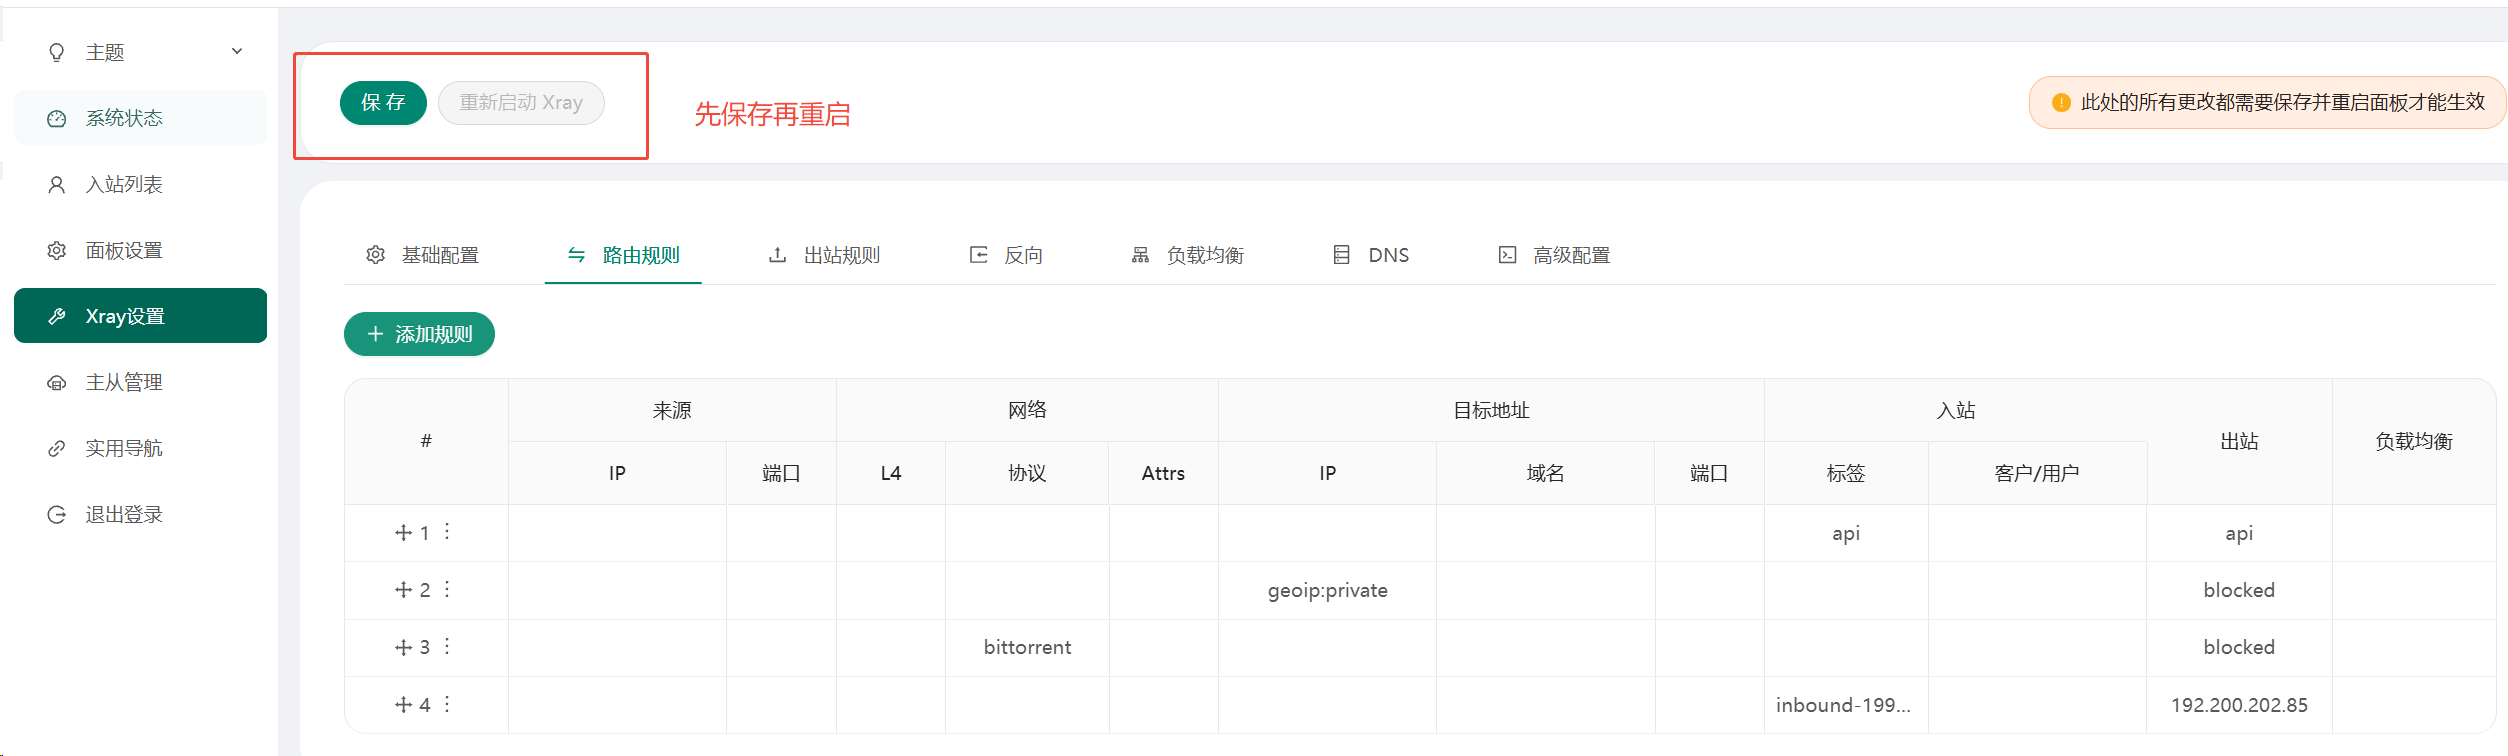This screenshot has width=2508, height=756.
Task: Click the 域名 column header
Action: pos(1545,473)
